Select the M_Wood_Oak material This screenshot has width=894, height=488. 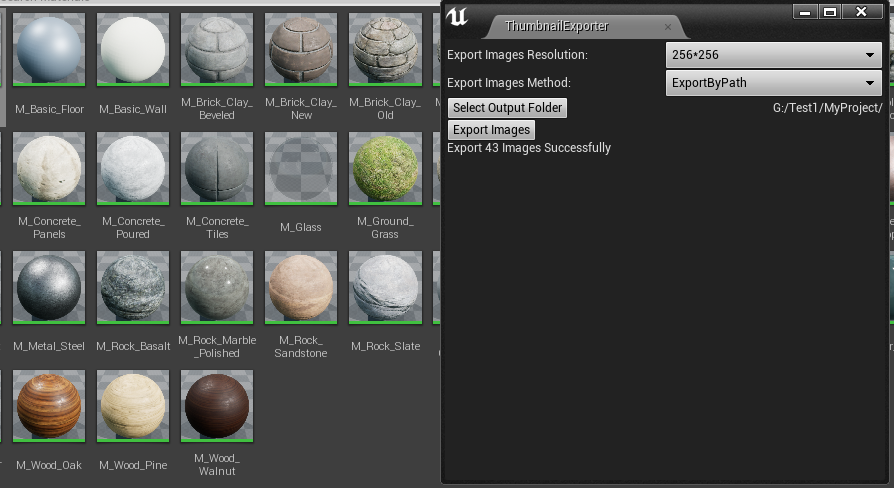(49, 406)
